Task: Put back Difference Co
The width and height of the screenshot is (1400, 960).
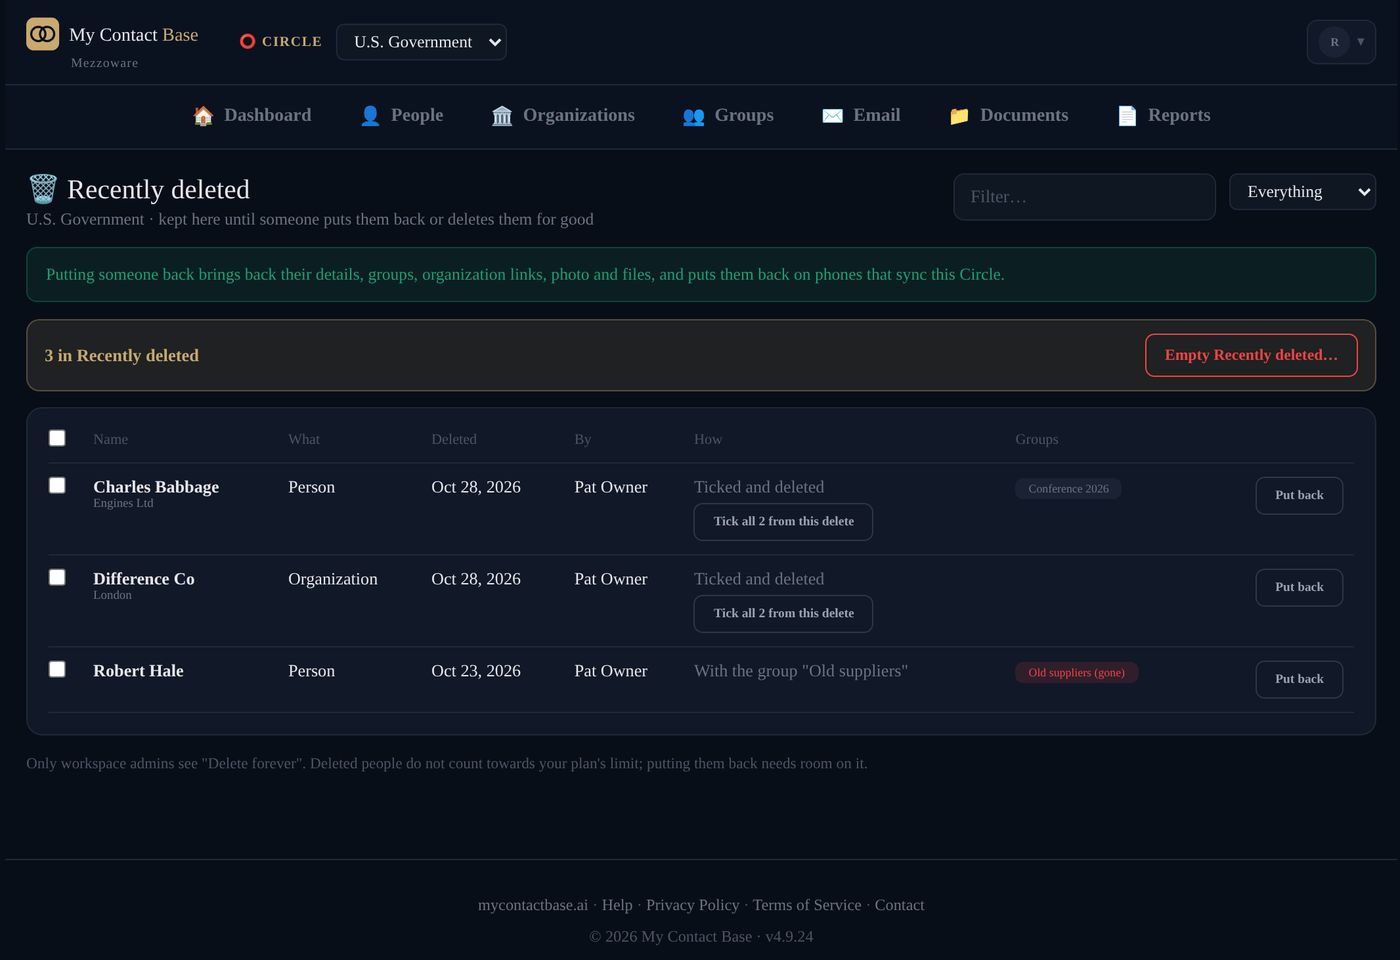Action: pos(1299,588)
